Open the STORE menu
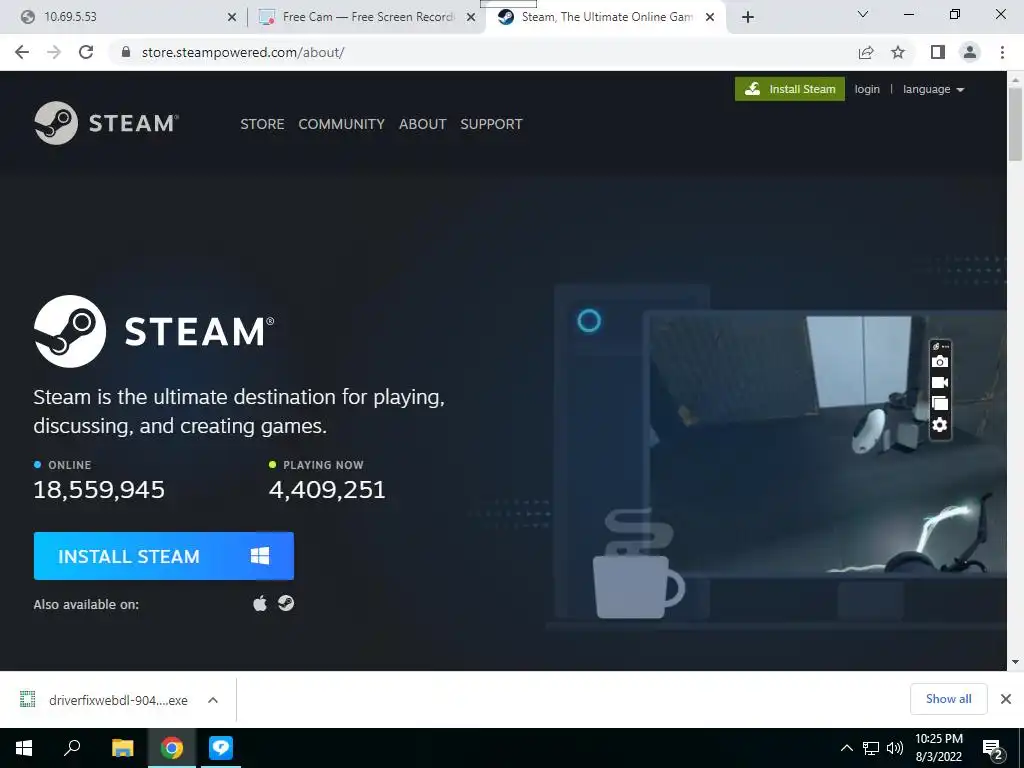The image size is (1024, 768). tap(262, 124)
